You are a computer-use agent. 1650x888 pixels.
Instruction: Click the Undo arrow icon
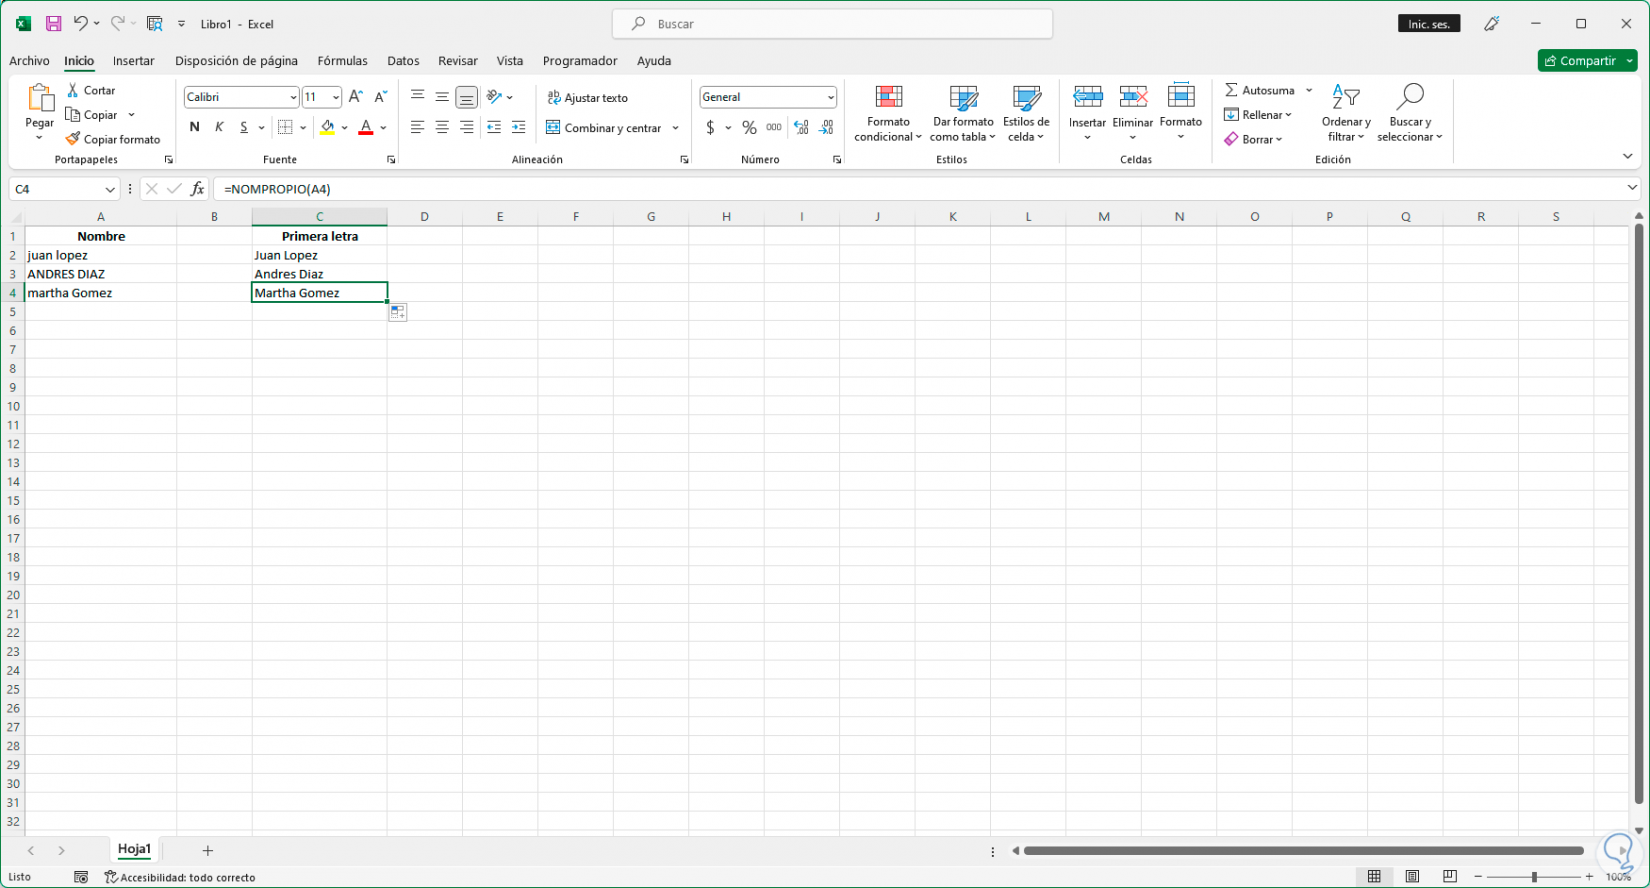[81, 23]
